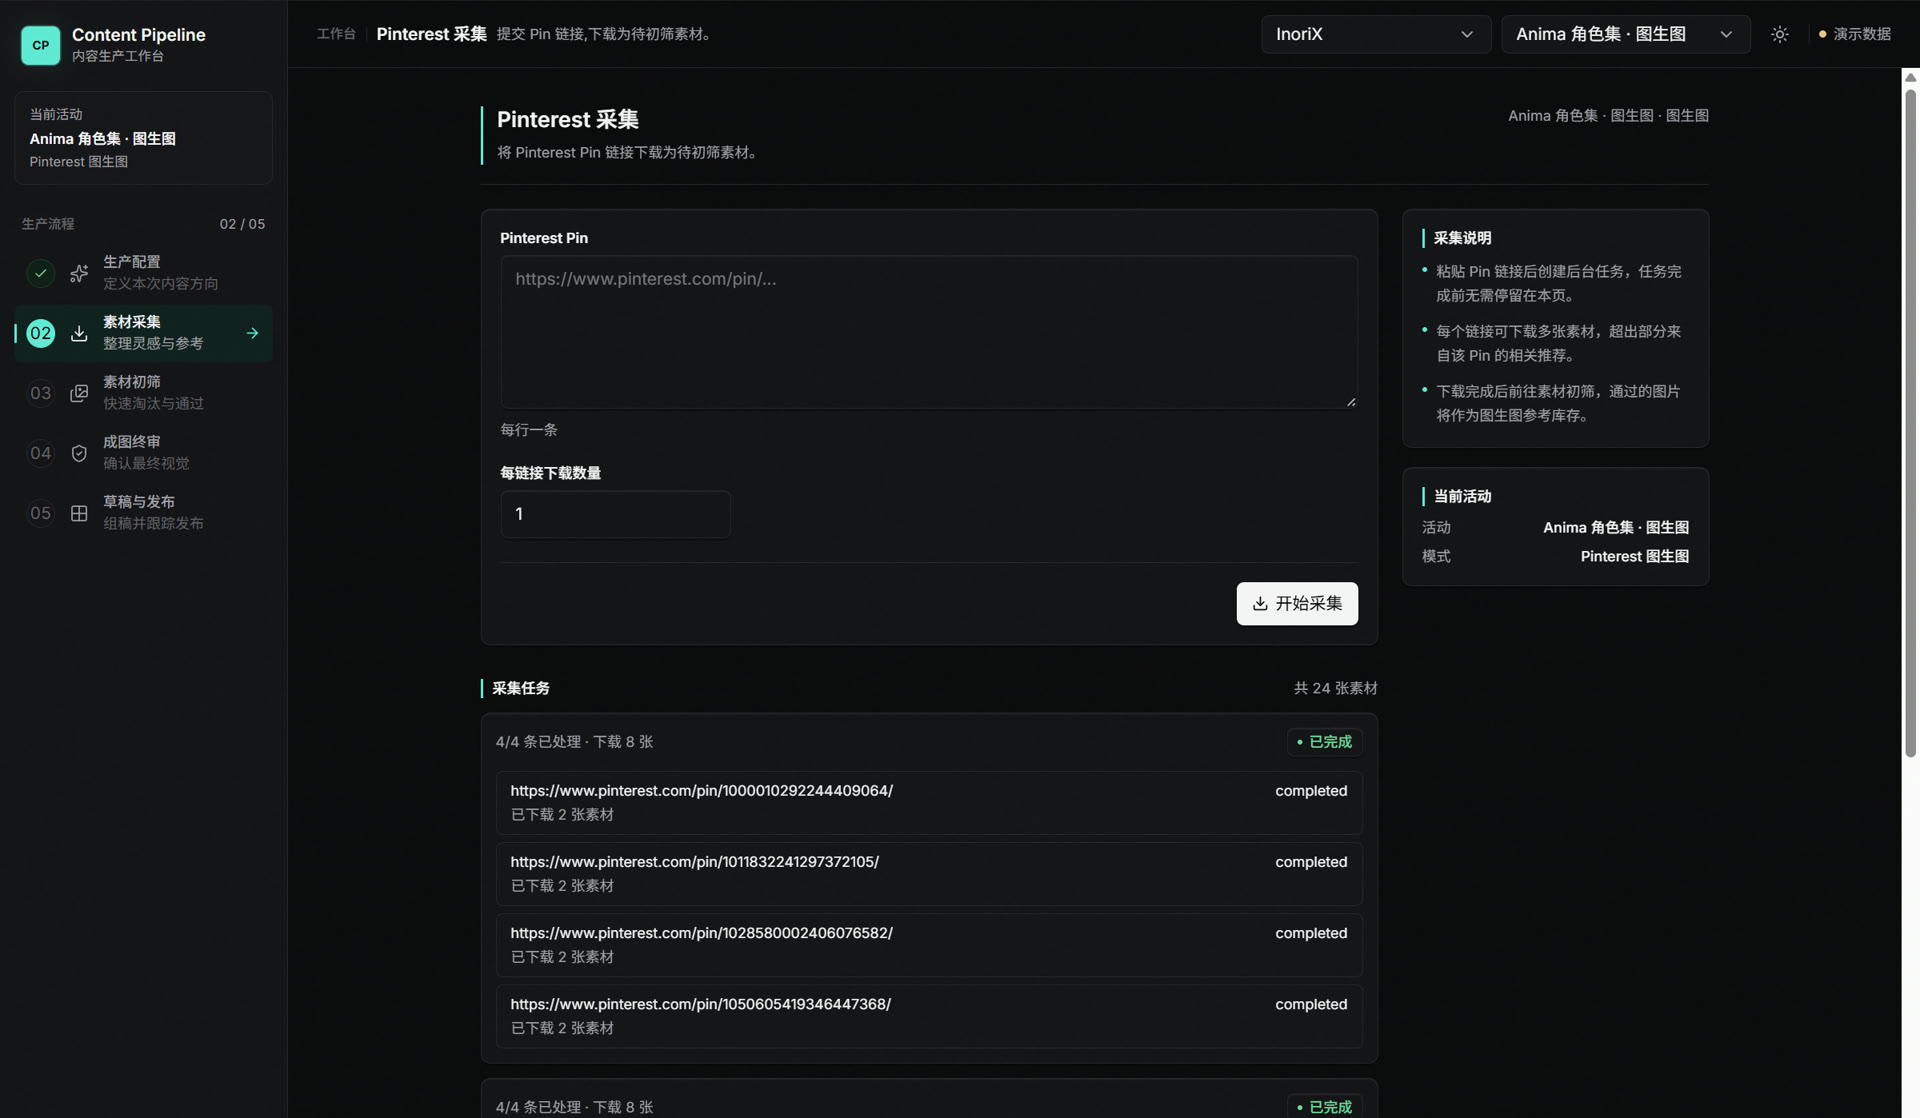This screenshot has height=1118, width=1920.
Task: Click the images icon for 素材初筛
Action: pos(79,393)
